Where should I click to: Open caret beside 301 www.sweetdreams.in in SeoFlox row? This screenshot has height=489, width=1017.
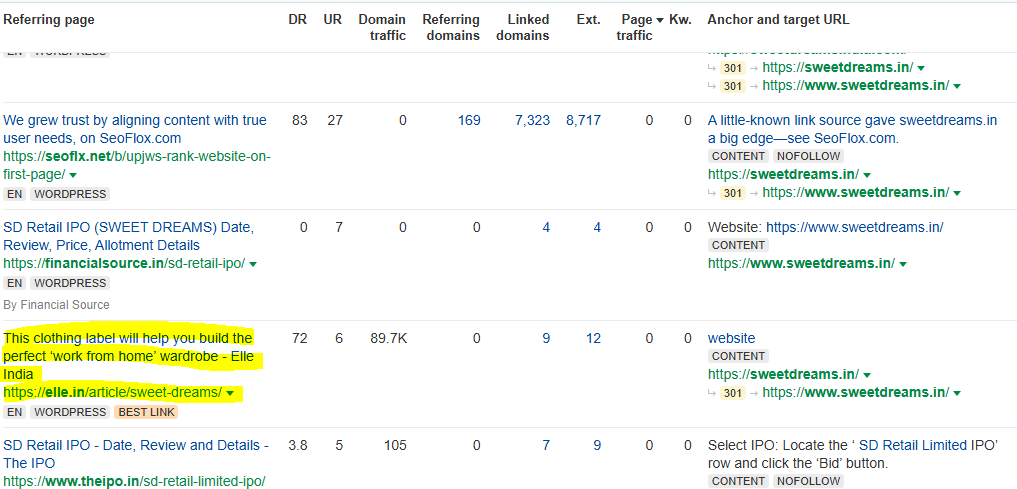957,193
